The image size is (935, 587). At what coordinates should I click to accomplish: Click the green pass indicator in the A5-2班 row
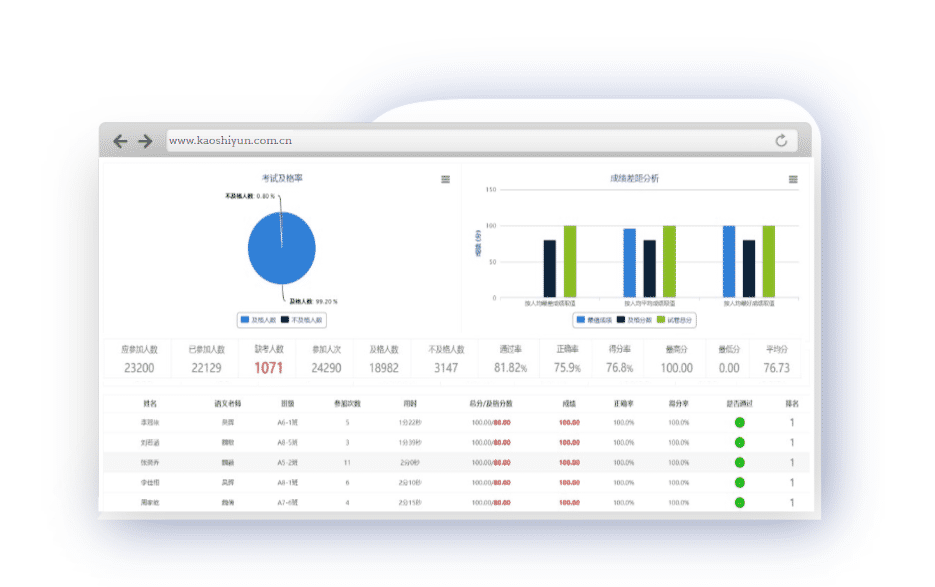[740, 462]
